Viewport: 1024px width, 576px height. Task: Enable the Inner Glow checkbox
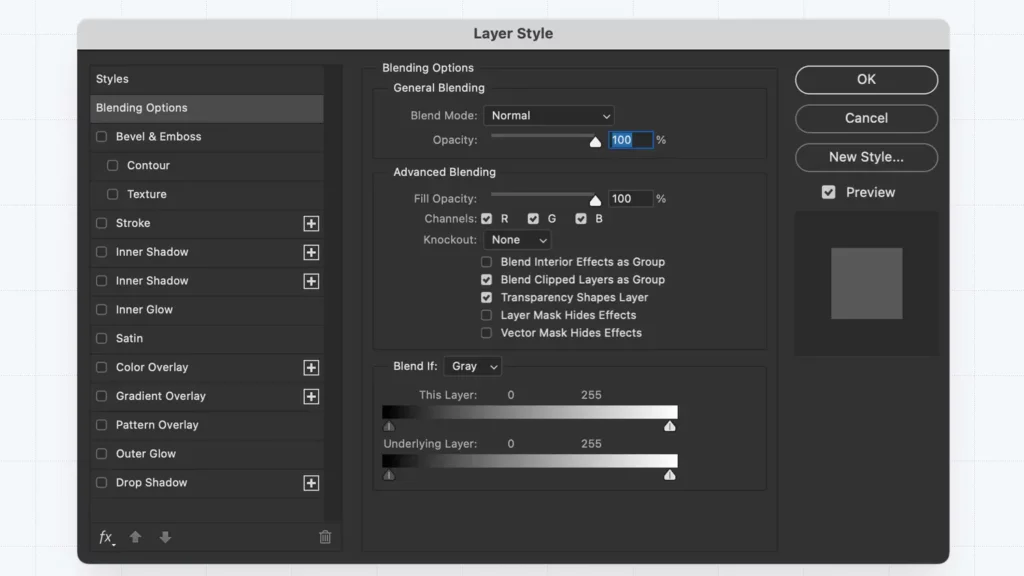pos(101,310)
